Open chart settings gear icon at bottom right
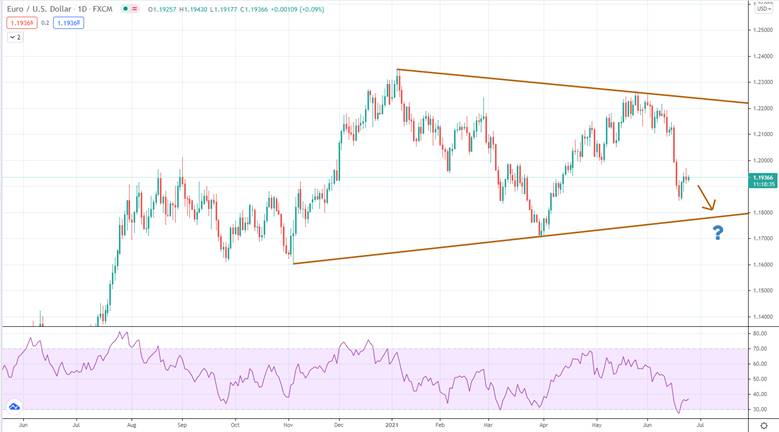This screenshot has width=779, height=432. coord(764,426)
